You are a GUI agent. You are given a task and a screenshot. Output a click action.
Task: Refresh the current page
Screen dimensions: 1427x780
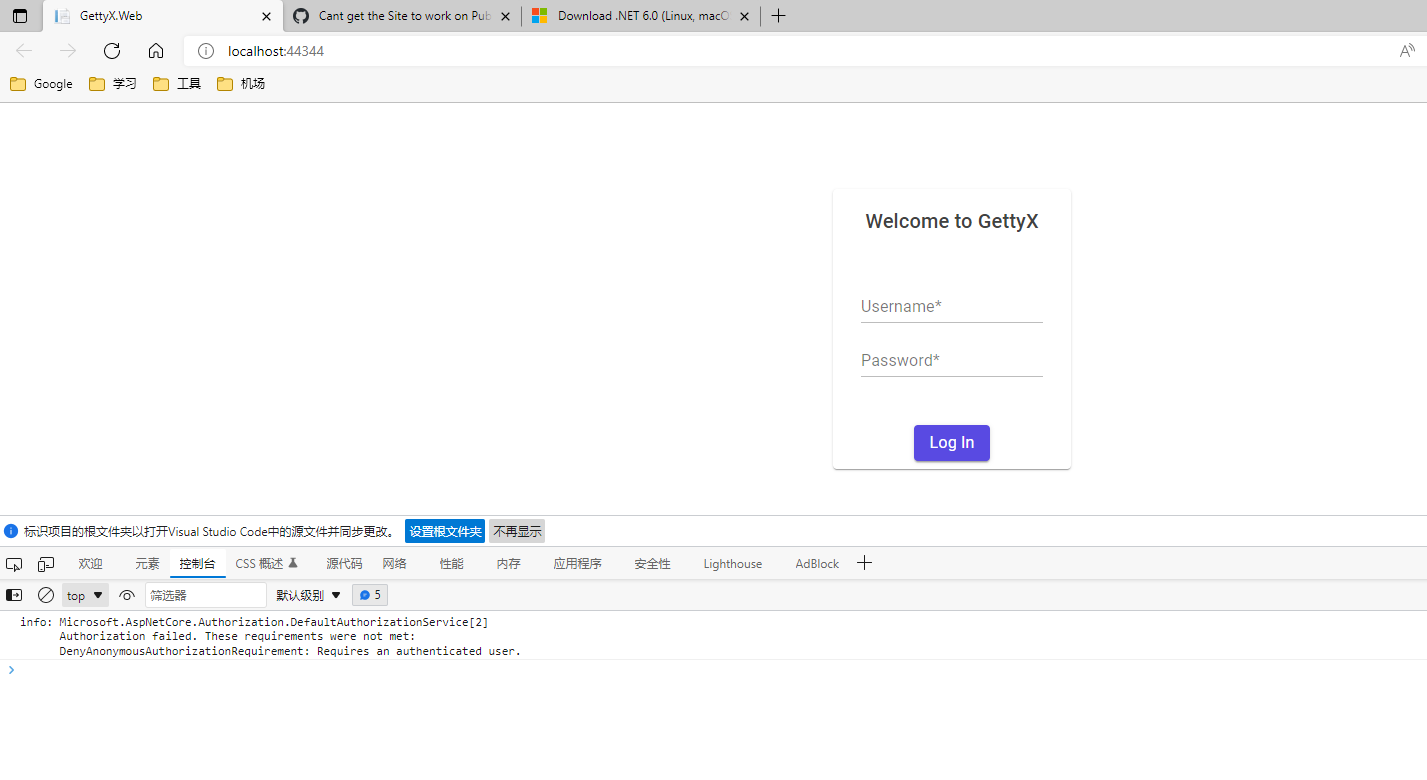click(x=111, y=50)
